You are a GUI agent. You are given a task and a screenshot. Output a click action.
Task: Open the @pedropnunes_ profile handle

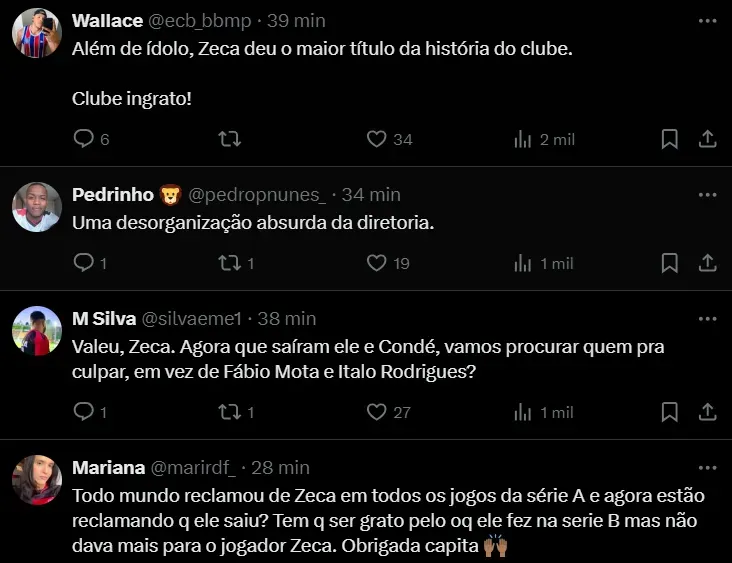pos(257,194)
